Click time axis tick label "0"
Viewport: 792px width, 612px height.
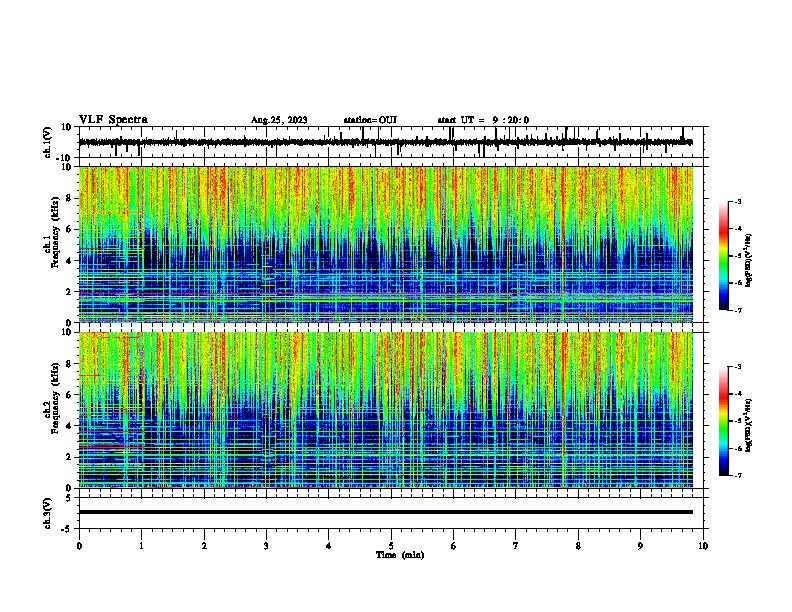(79, 546)
